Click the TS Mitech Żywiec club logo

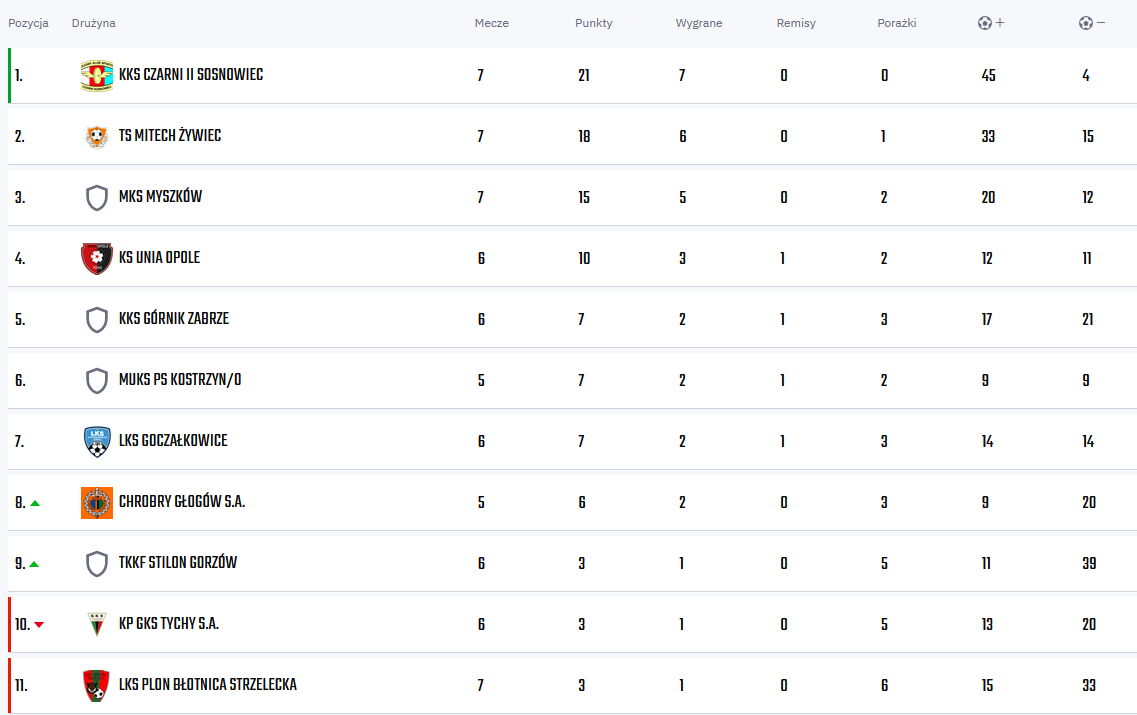pos(96,136)
